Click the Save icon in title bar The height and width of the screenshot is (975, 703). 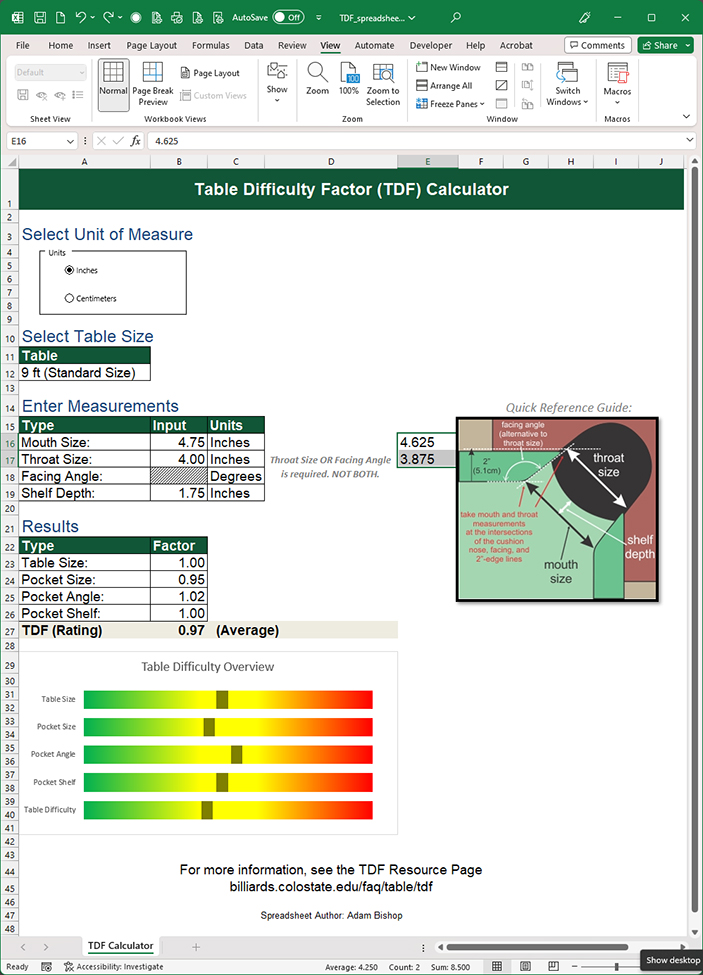coord(40,18)
